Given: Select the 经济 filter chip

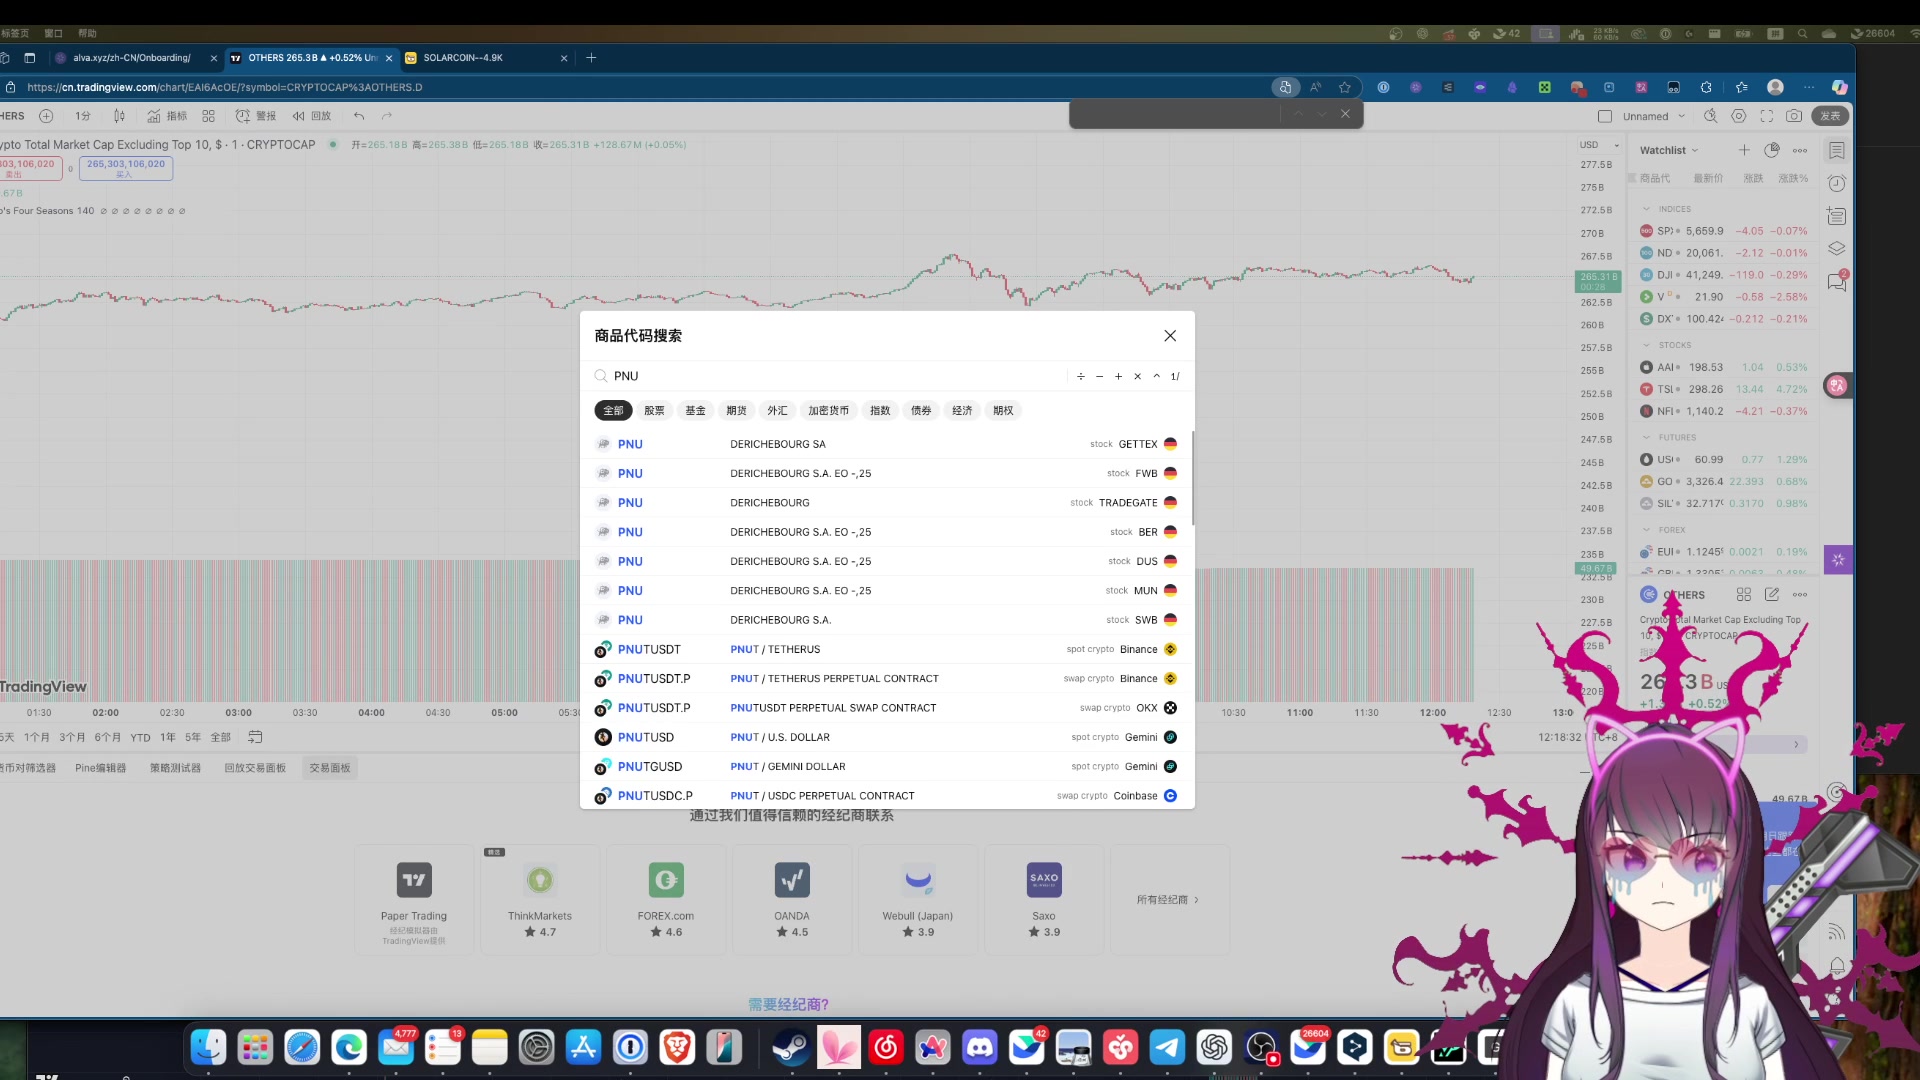Looking at the screenshot, I should 962,411.
